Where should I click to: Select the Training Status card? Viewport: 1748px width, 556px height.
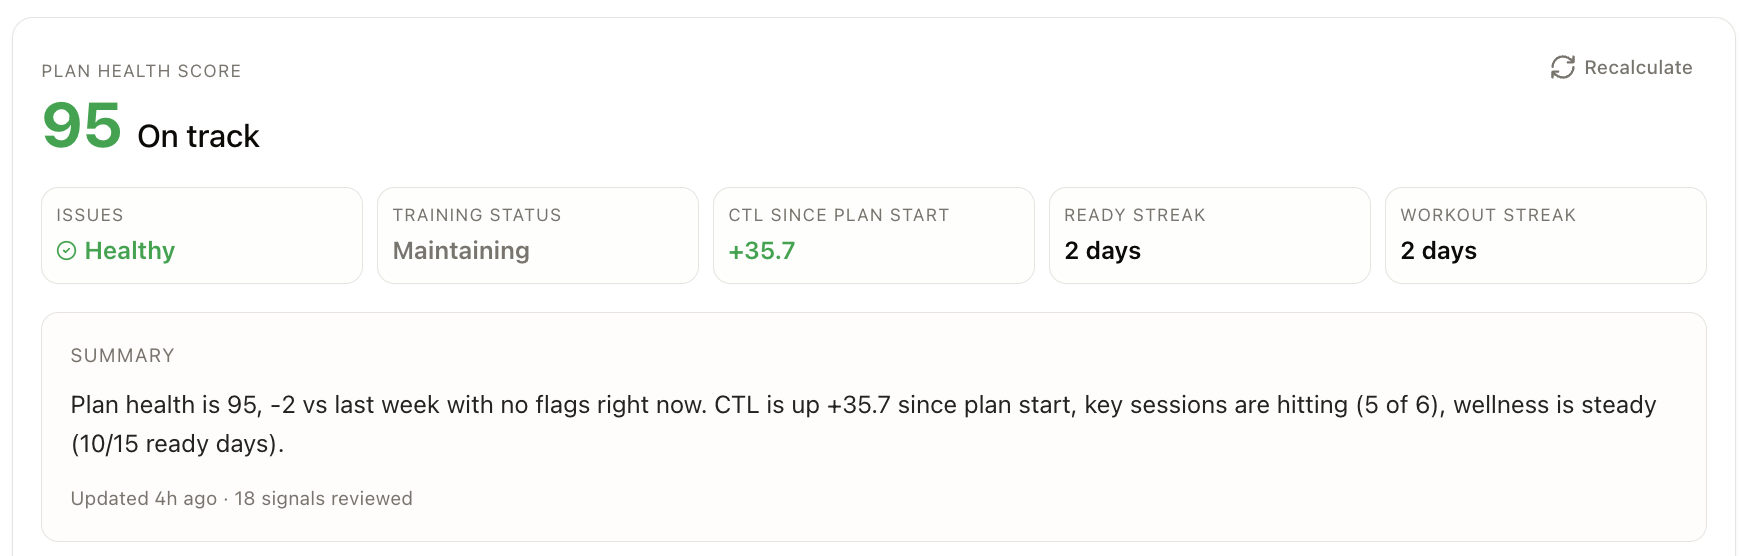tap(538, 236)
